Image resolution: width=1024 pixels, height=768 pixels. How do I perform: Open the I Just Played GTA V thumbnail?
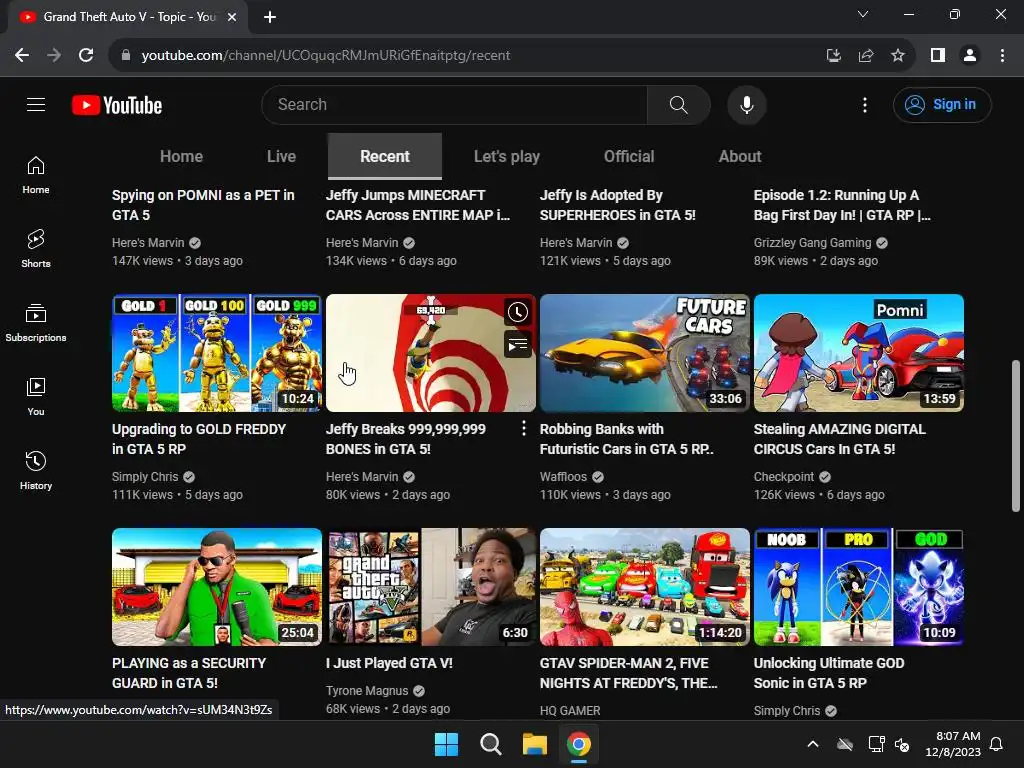pyautogui.click(x=431, y=586)
